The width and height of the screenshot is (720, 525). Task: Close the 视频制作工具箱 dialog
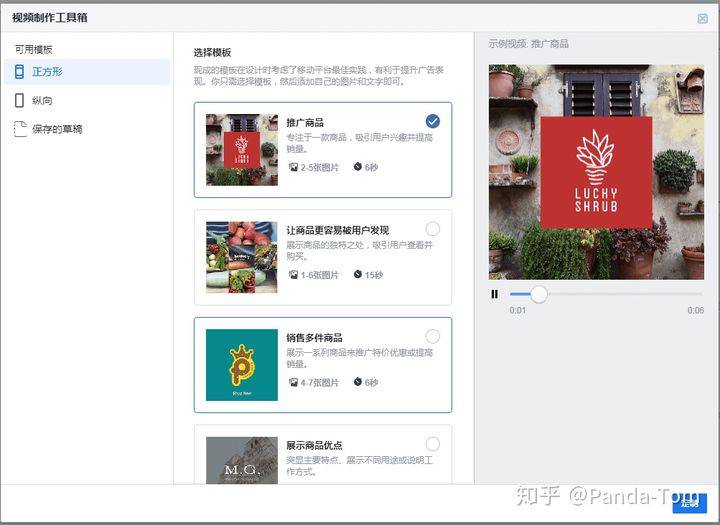[x=702, y=18]
